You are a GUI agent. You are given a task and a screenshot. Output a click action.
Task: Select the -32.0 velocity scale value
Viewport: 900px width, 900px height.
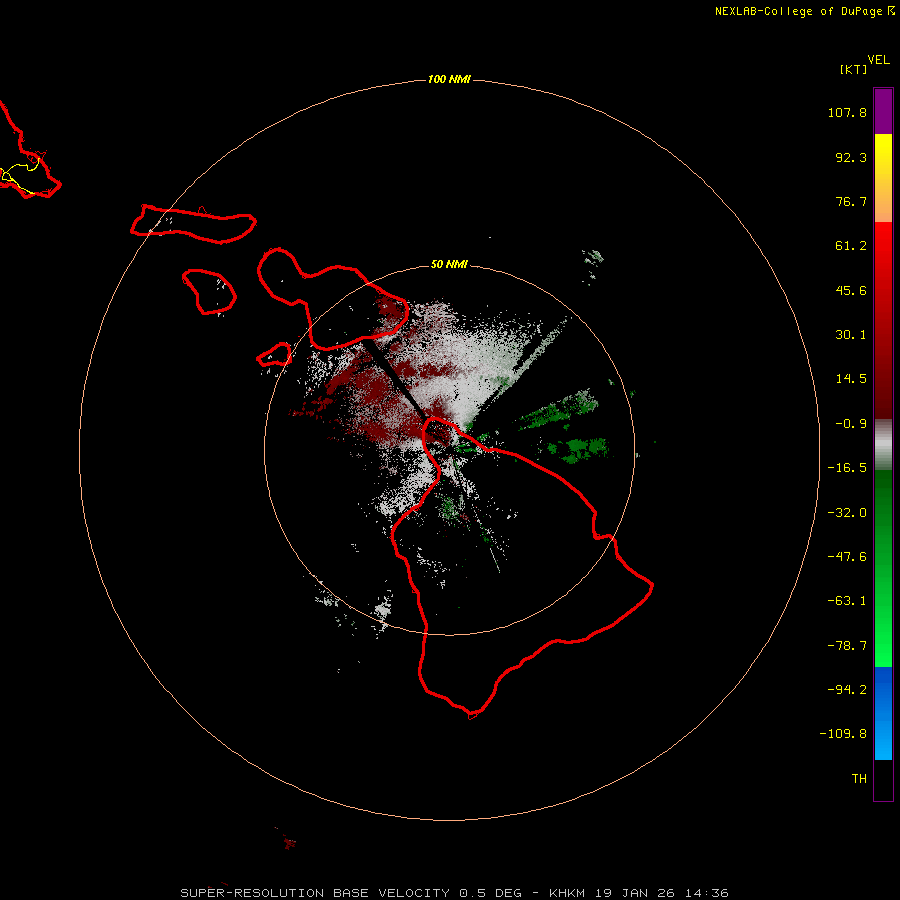(847, 513)
